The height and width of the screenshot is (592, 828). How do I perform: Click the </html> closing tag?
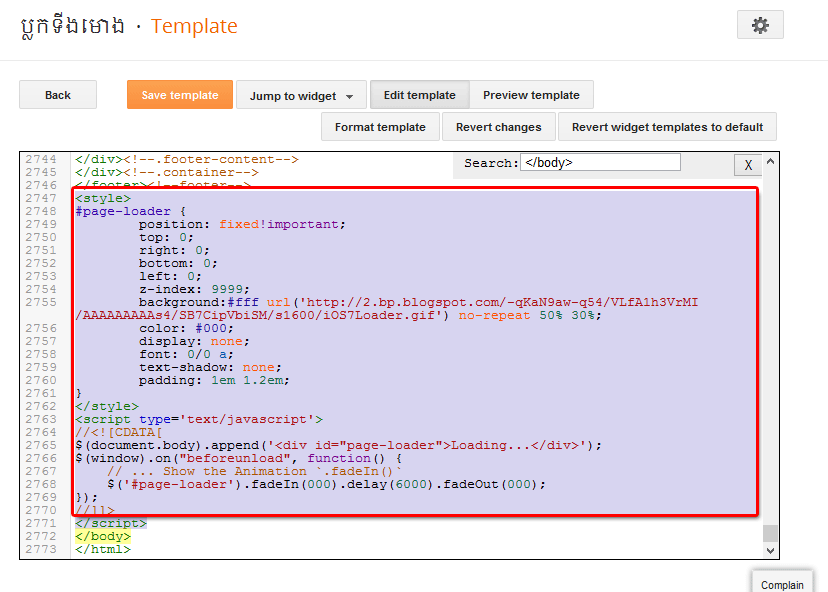102,550
